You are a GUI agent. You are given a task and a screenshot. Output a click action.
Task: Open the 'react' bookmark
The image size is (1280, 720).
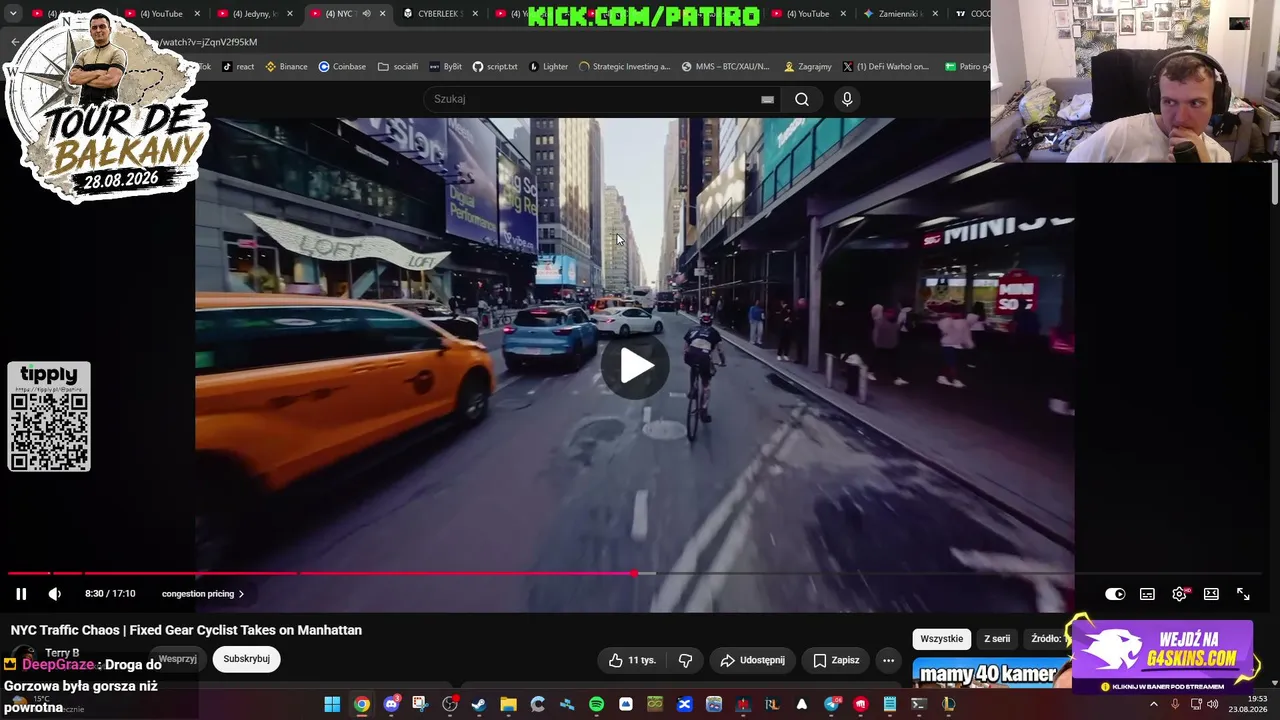coord(238,67)
